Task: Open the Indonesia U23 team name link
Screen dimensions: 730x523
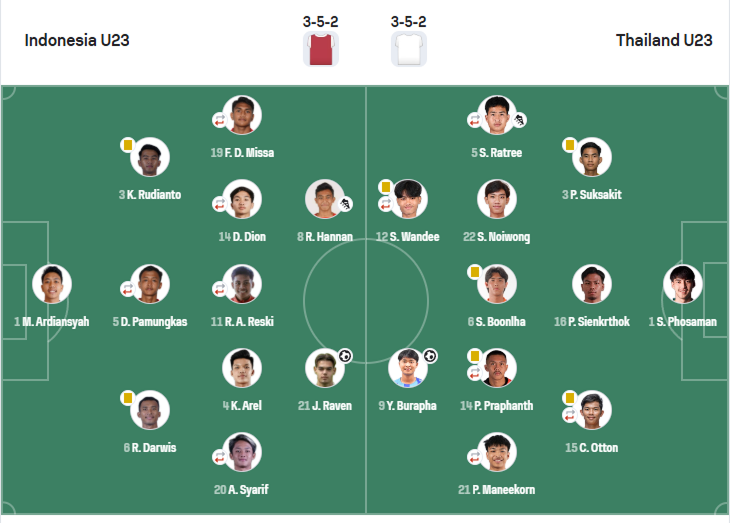Action: [x=77, y=41]
